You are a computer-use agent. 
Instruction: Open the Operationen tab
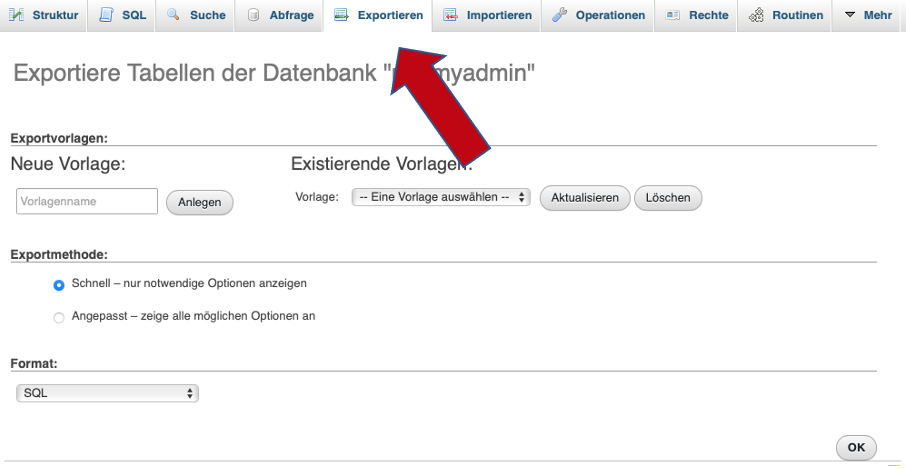point(597,15)
